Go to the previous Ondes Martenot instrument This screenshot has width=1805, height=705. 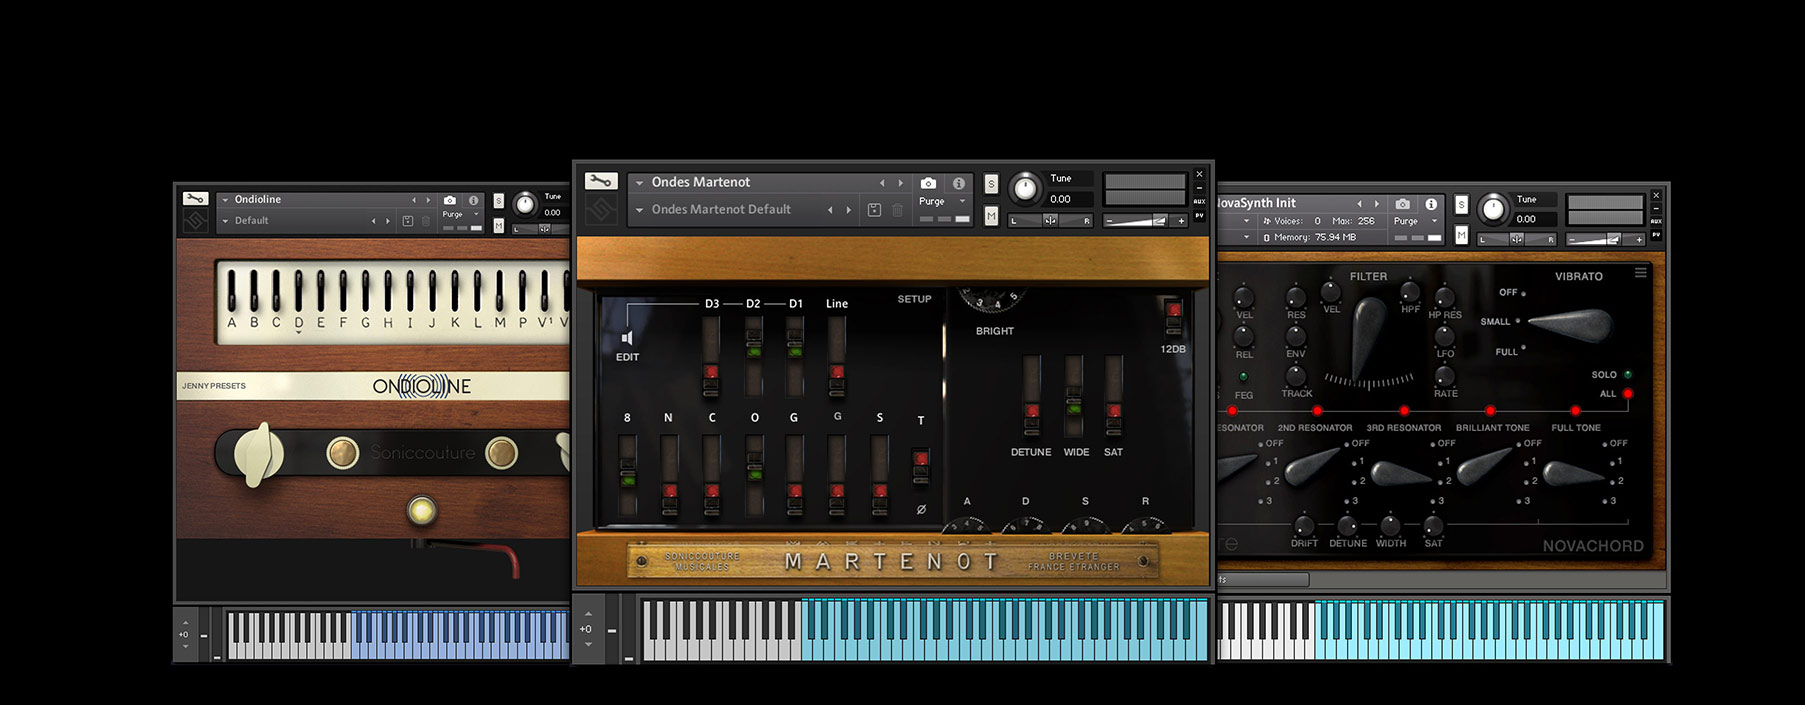pos(882,183)
